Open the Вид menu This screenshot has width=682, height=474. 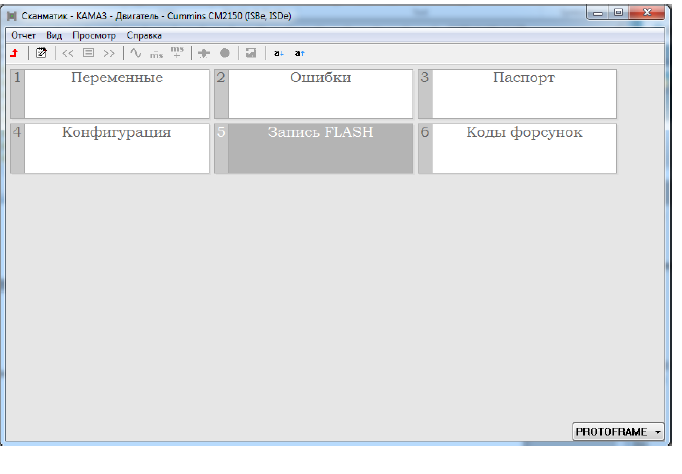tap(54, 36)
